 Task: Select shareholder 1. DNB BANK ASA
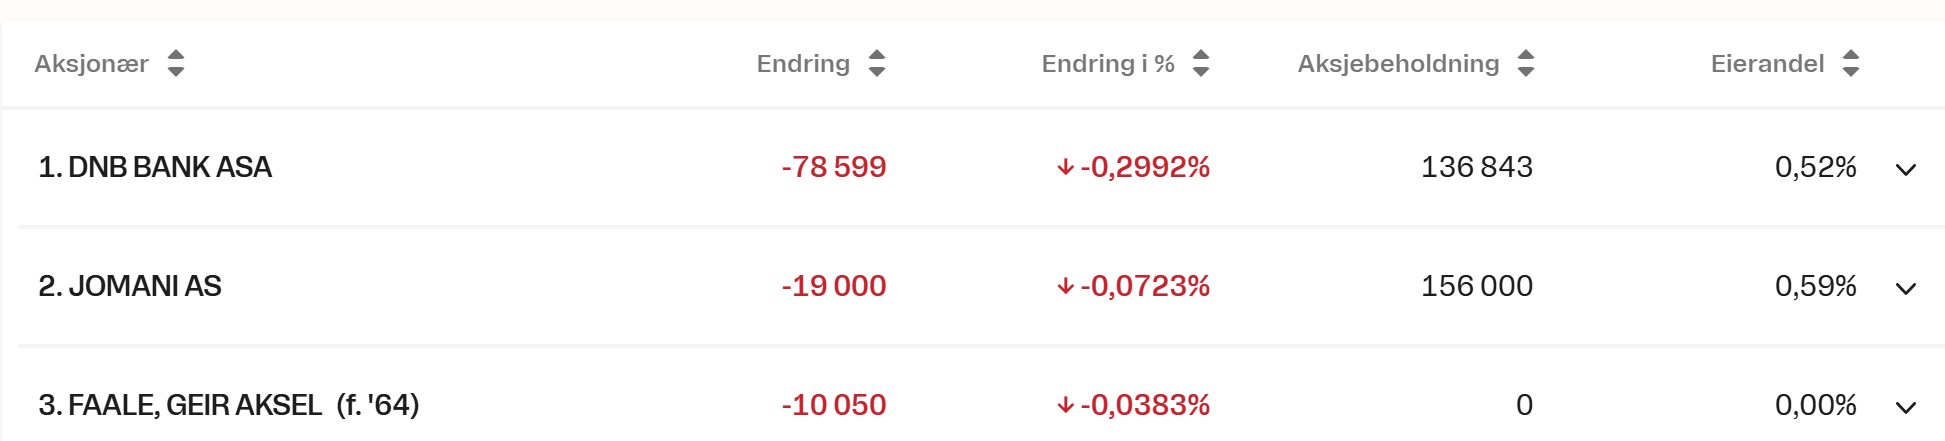point(155,167)
